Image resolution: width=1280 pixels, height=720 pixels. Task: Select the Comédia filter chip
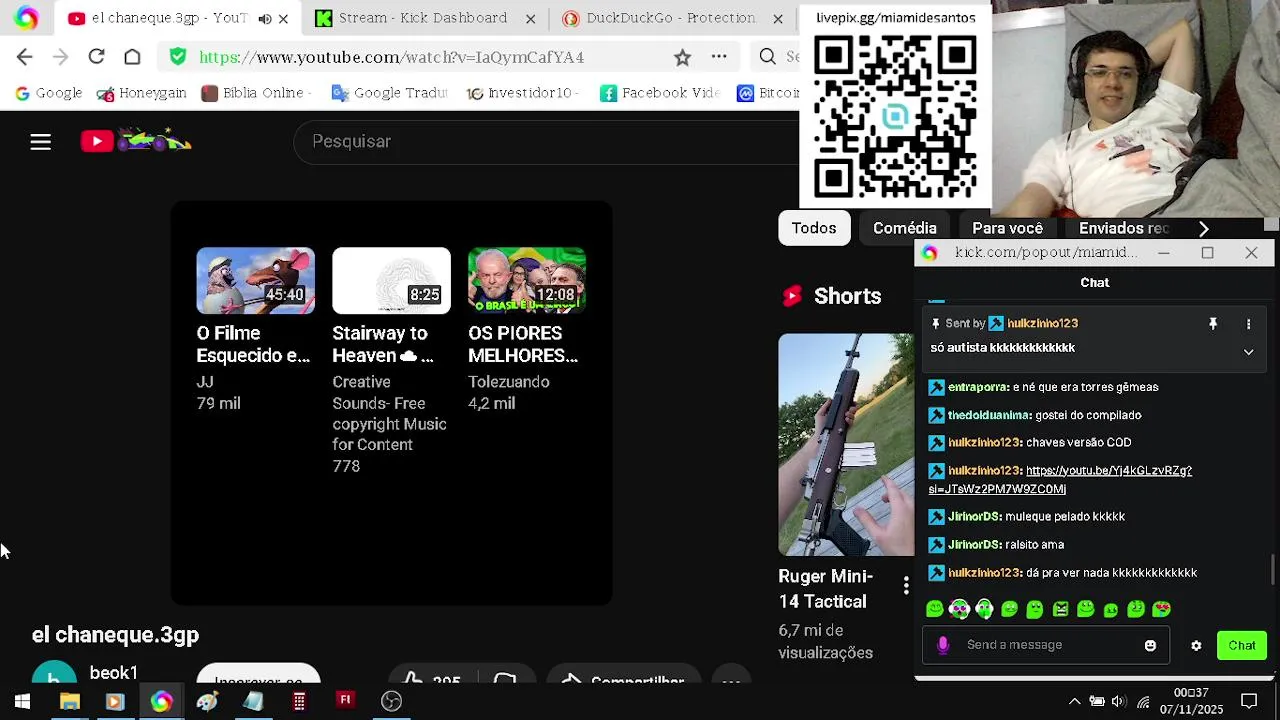coord(905,229)
